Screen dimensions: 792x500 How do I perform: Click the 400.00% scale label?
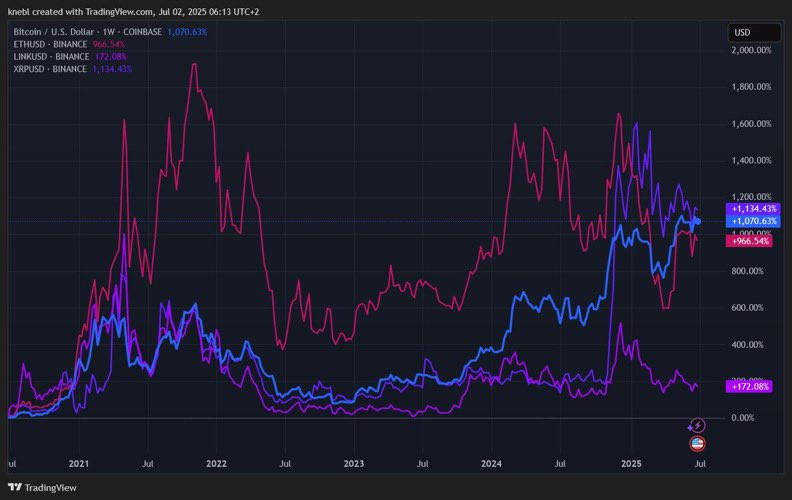[x=748, y=344]
